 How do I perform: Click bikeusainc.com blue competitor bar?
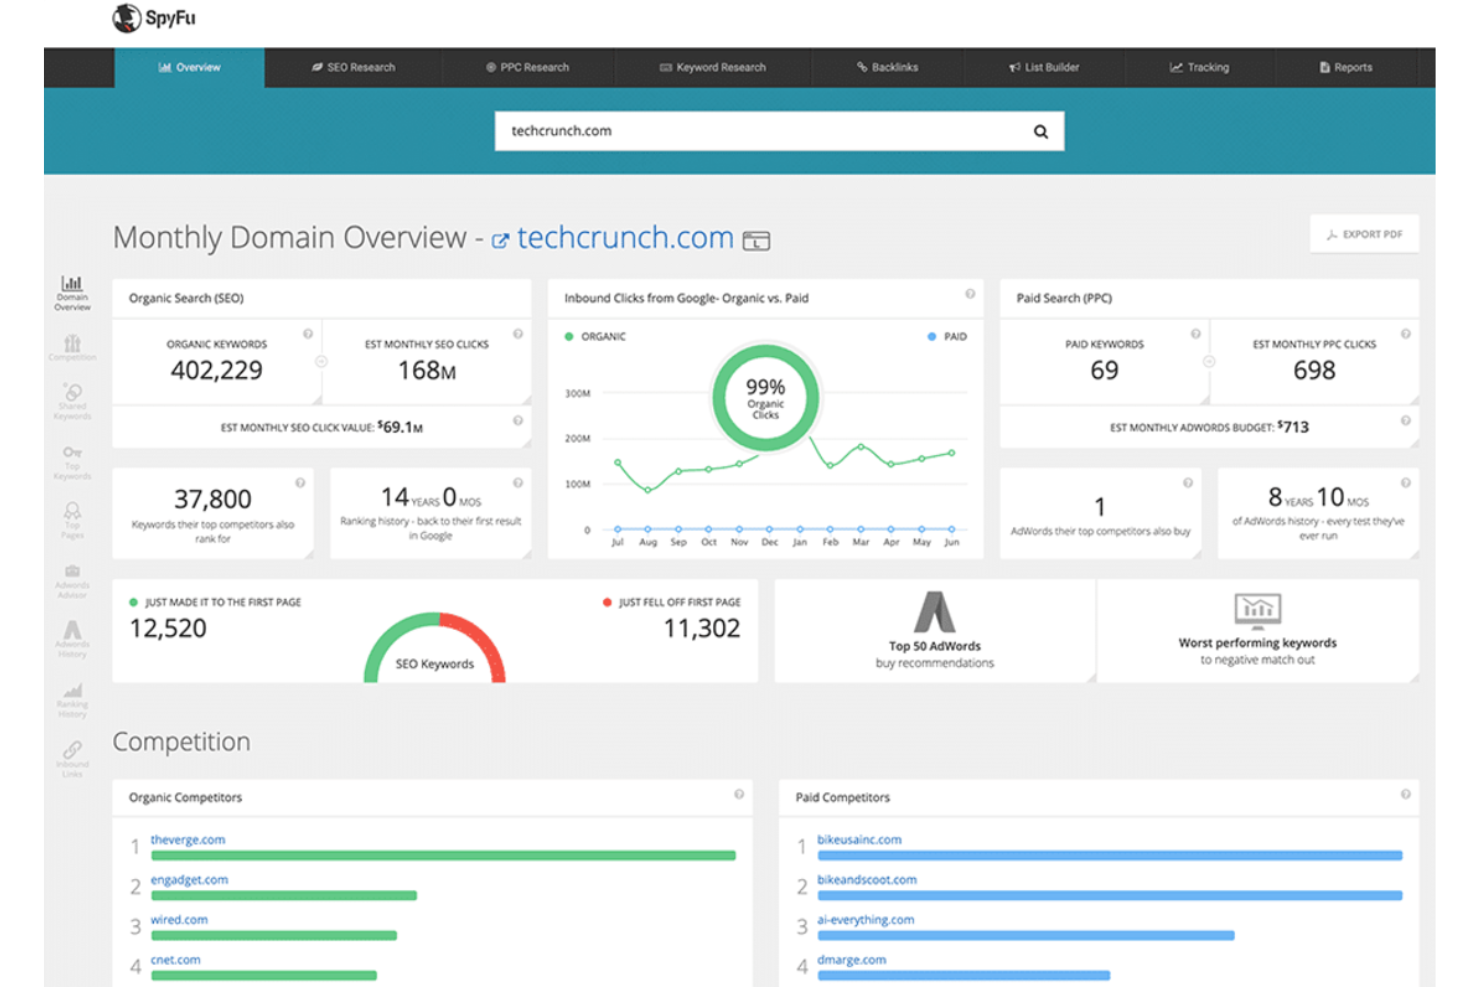pos(1110,856)
